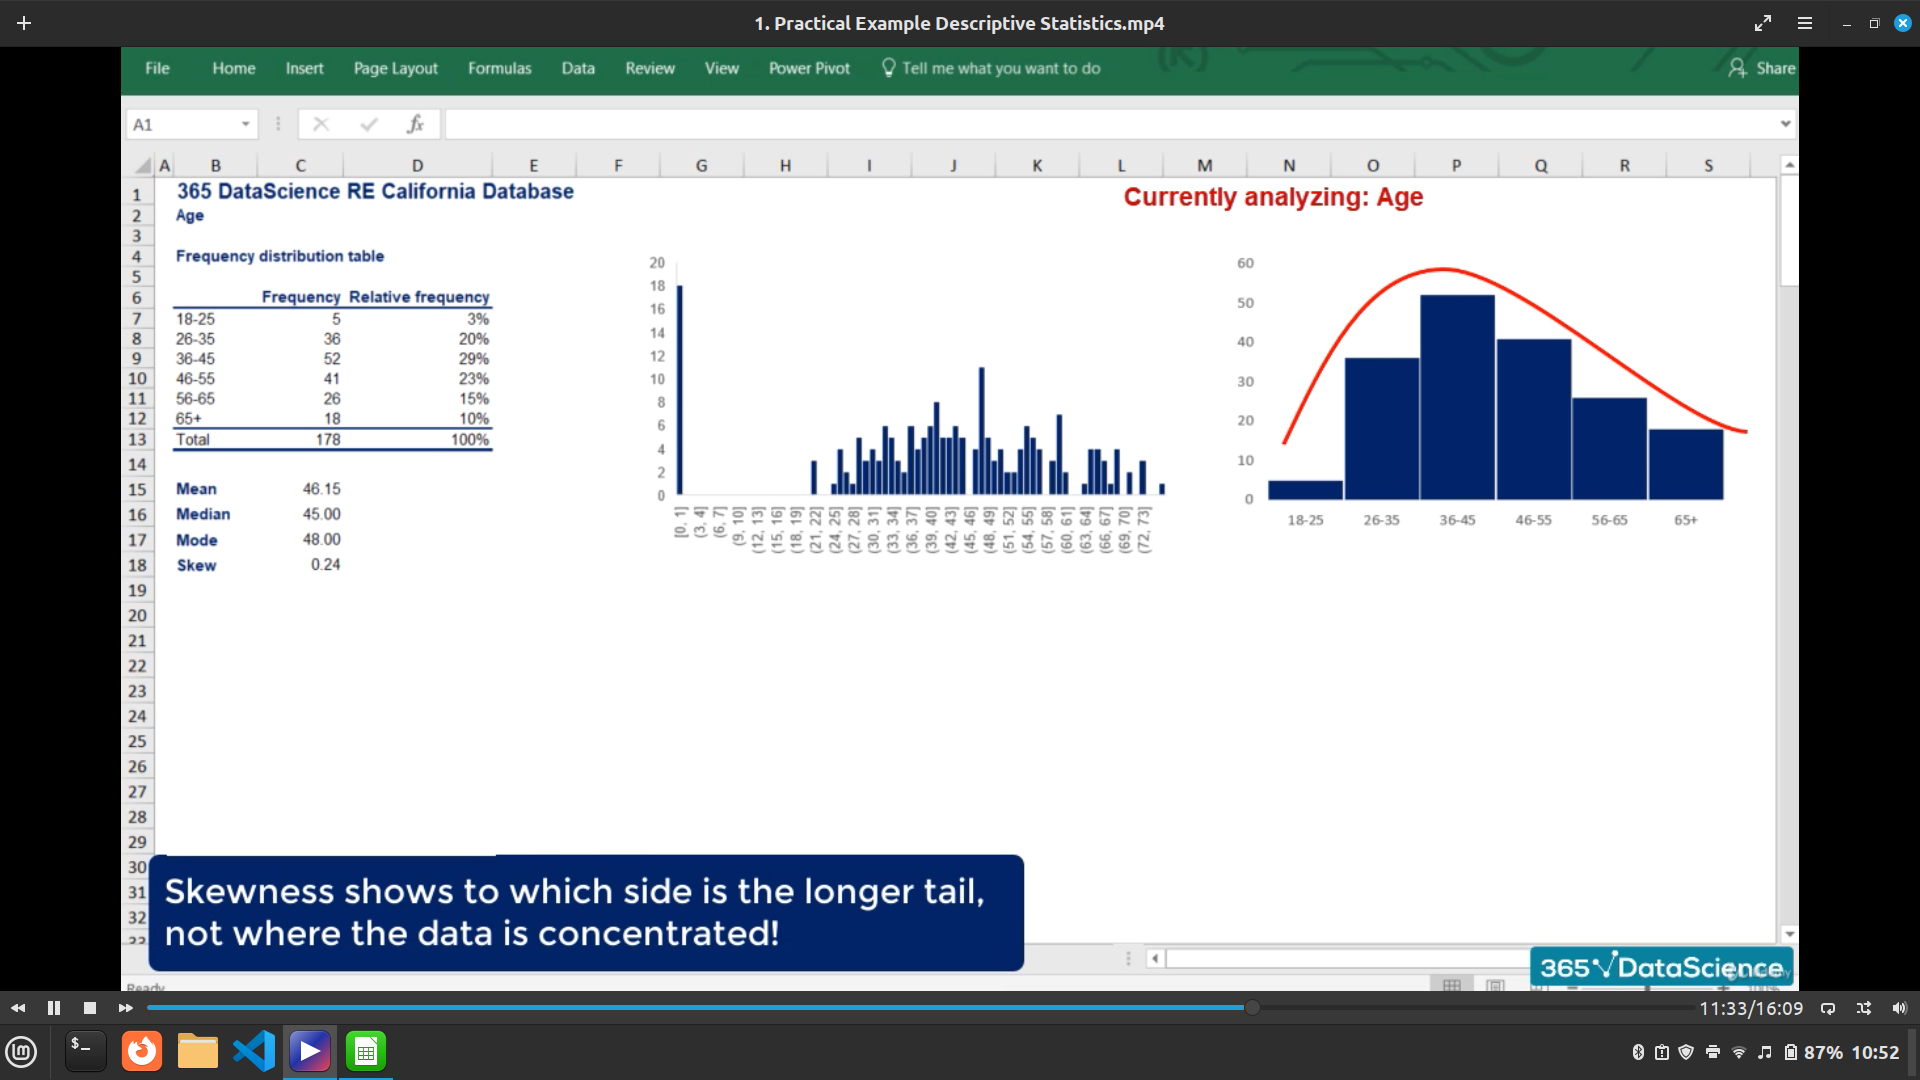1920x1080 pixels.
Task: Skip to the next track
Action: point(125,1008)
